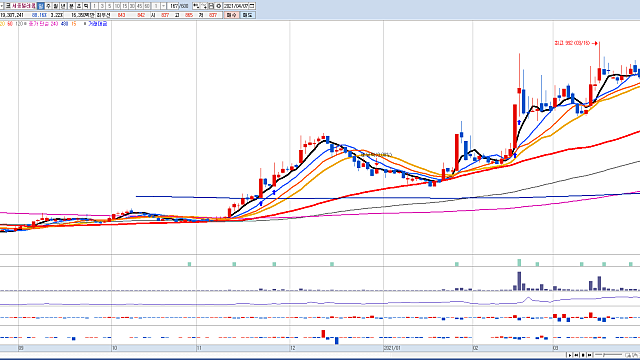This screenshot has height=360, width=640.
Task: Click the 02 month axis label
Action: [x=476, y=348]
